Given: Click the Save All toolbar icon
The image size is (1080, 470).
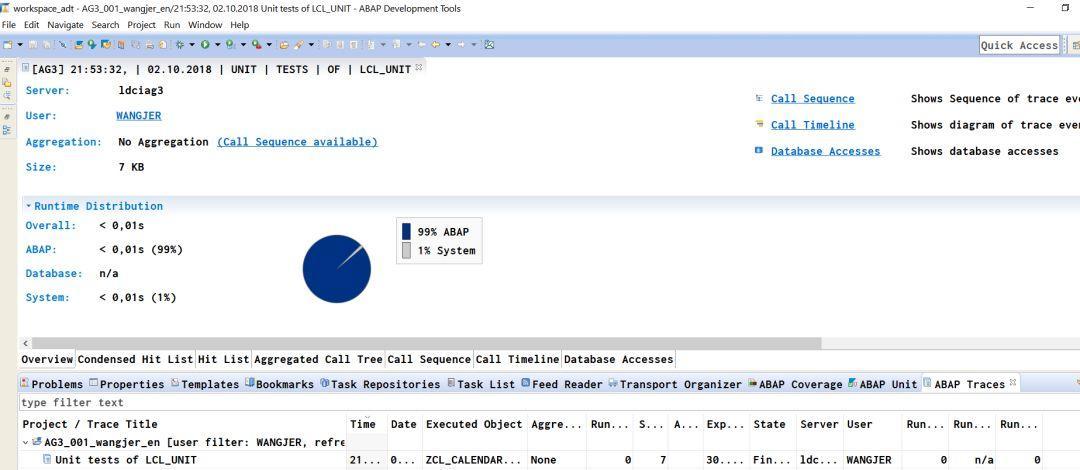Looking at the screenshot, I should [x=46, y=45].
